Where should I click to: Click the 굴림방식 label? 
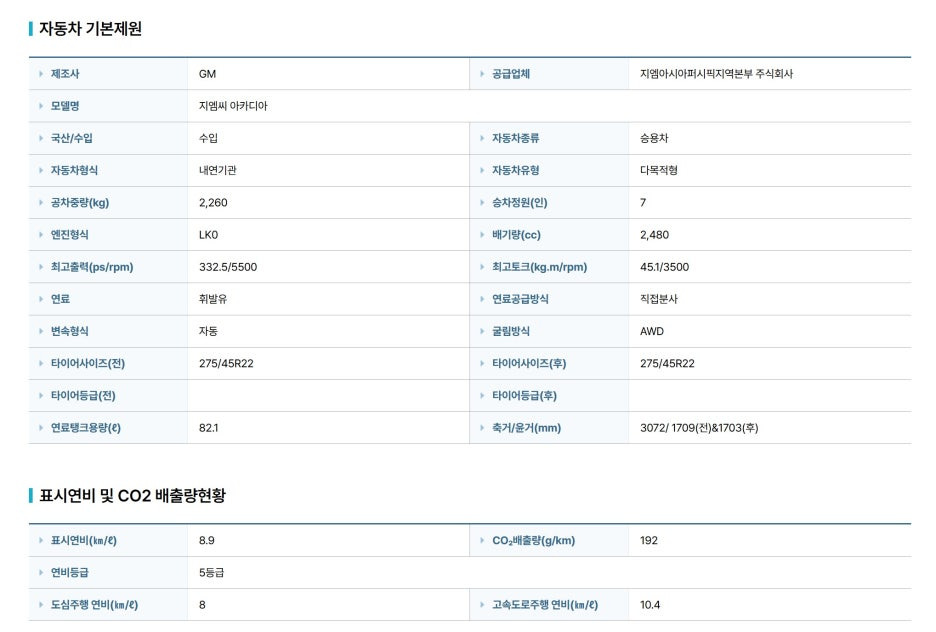pyautogui.click(x=511, y=332)
